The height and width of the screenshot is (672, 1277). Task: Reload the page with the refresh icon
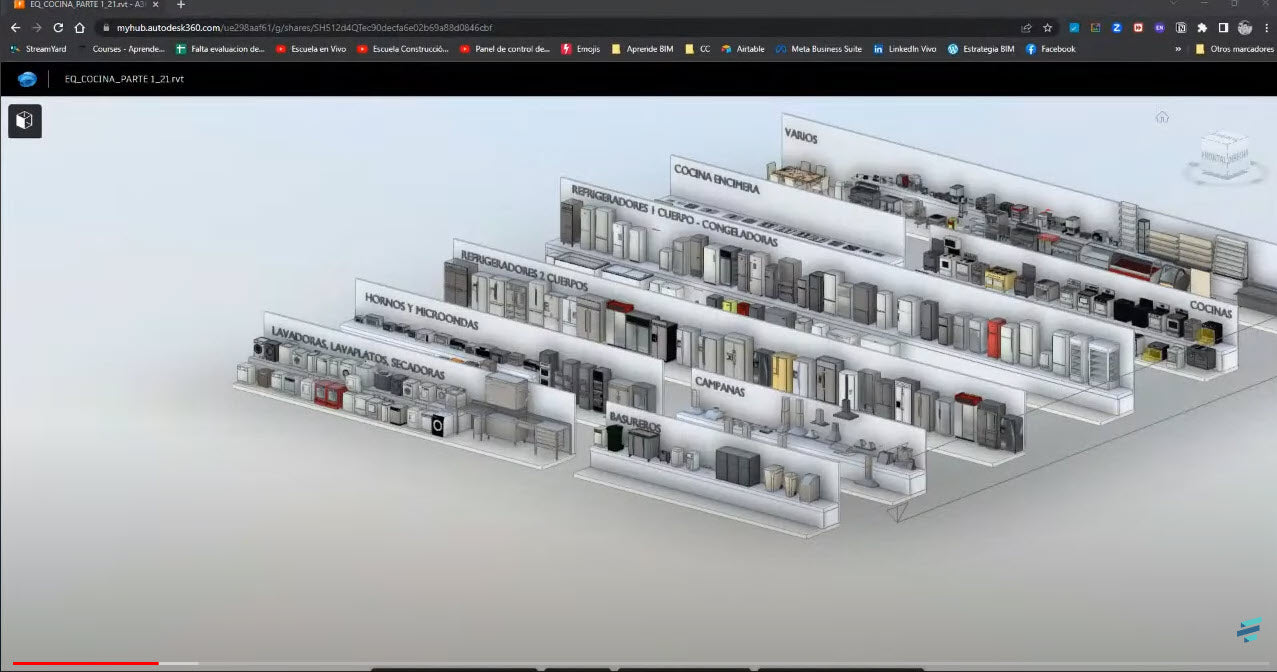point(58,28)
